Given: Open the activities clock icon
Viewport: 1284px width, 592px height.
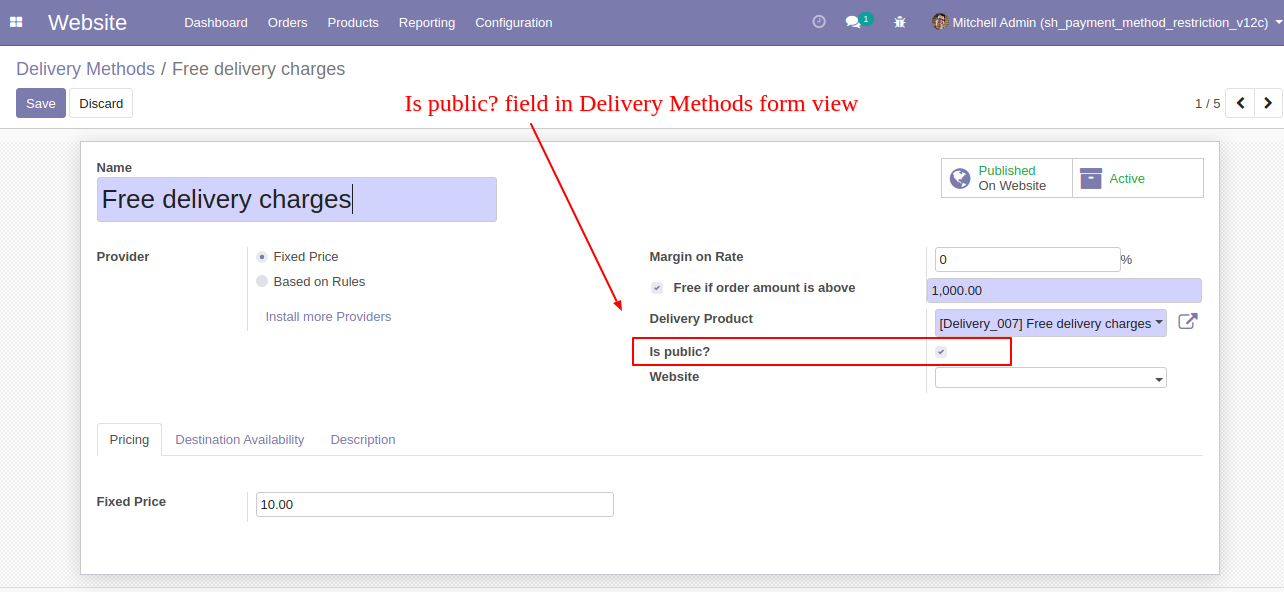Looking at the screenshot, I should click(x=819, y=21).
